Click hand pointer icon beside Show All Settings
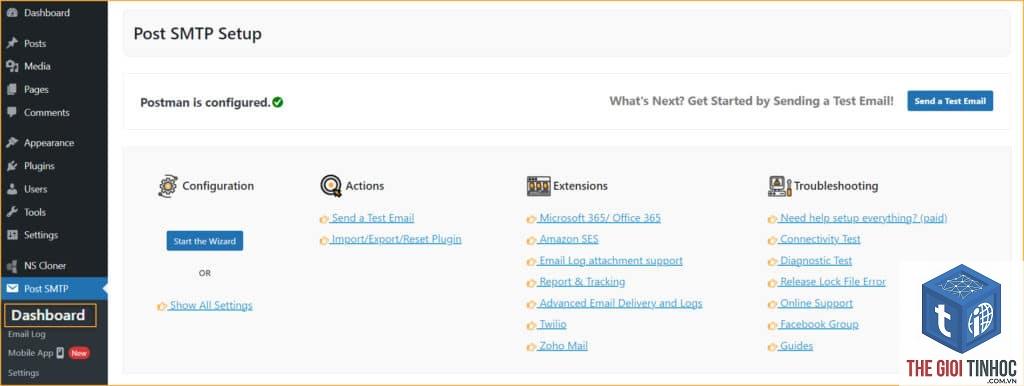 click(x=161, y=306)
